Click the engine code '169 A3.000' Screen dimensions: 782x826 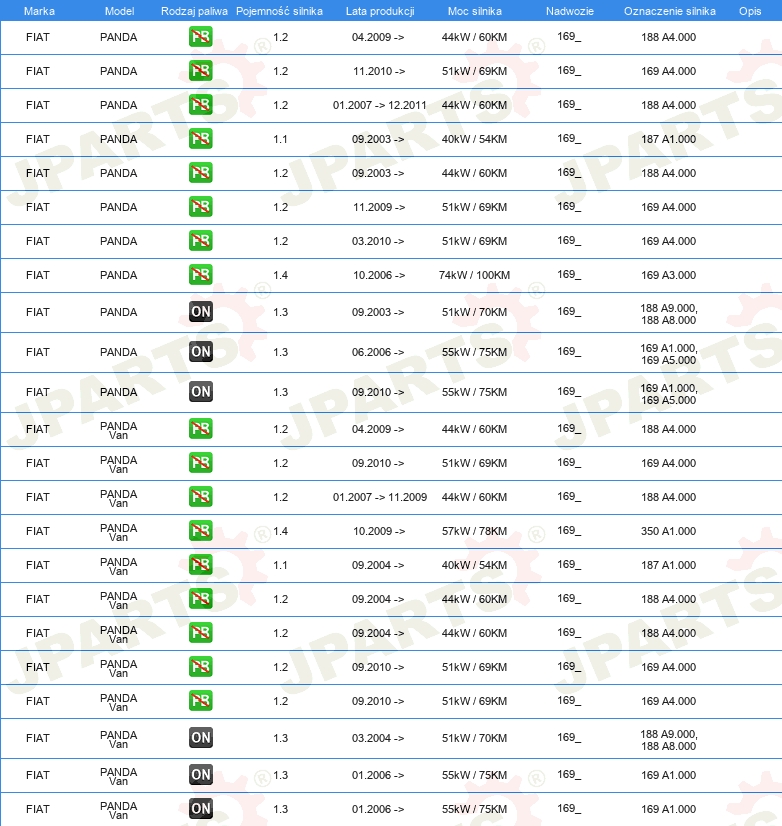[x=668, y=275]
